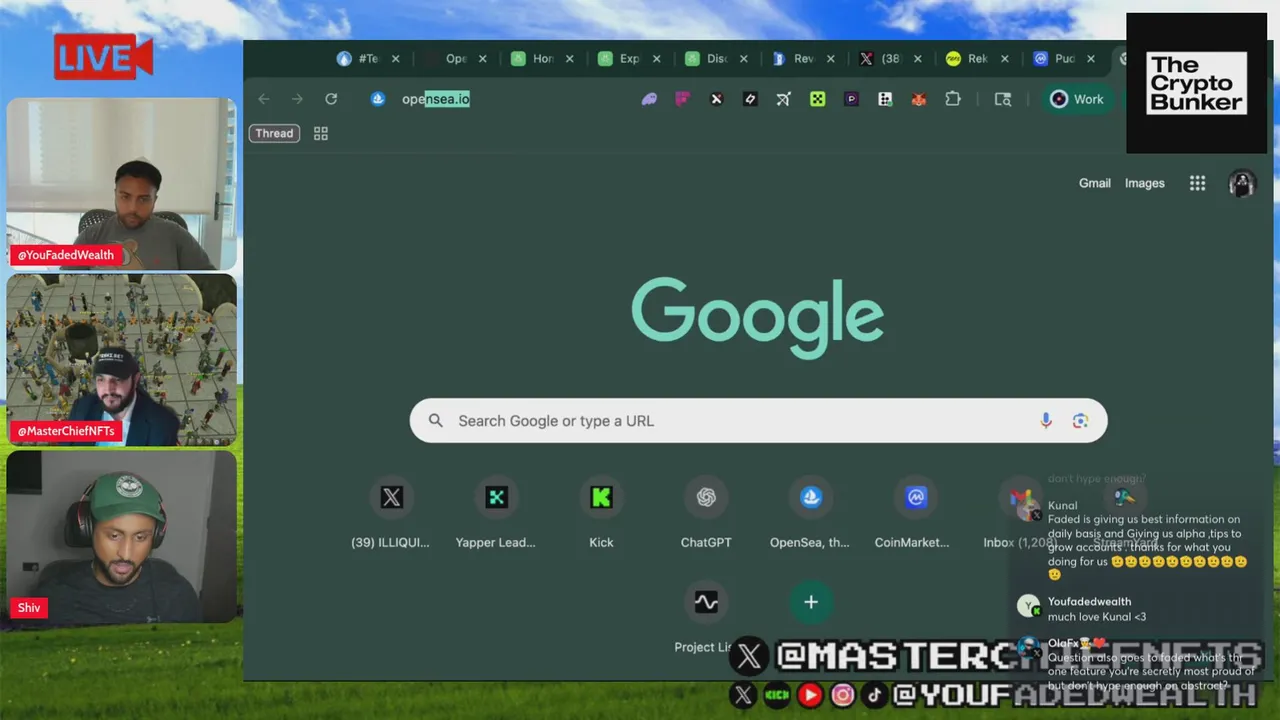Click the browser forward arrow
The width and height of the screenshot is (1280, 720).
(297, 99)
